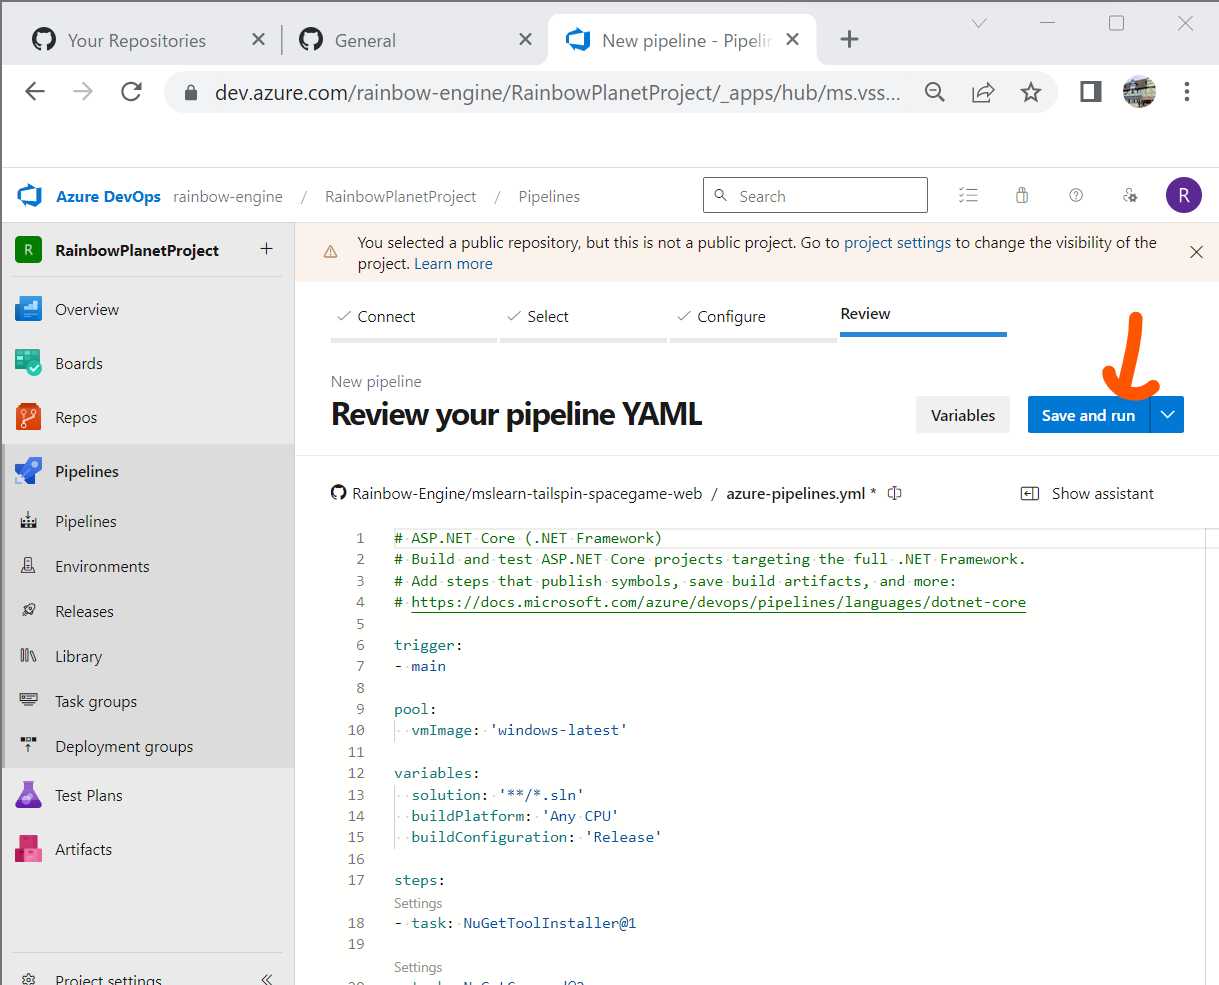1219x985 pixels.
Task: Click the share page icon in address bar
Action: point(983,92)
